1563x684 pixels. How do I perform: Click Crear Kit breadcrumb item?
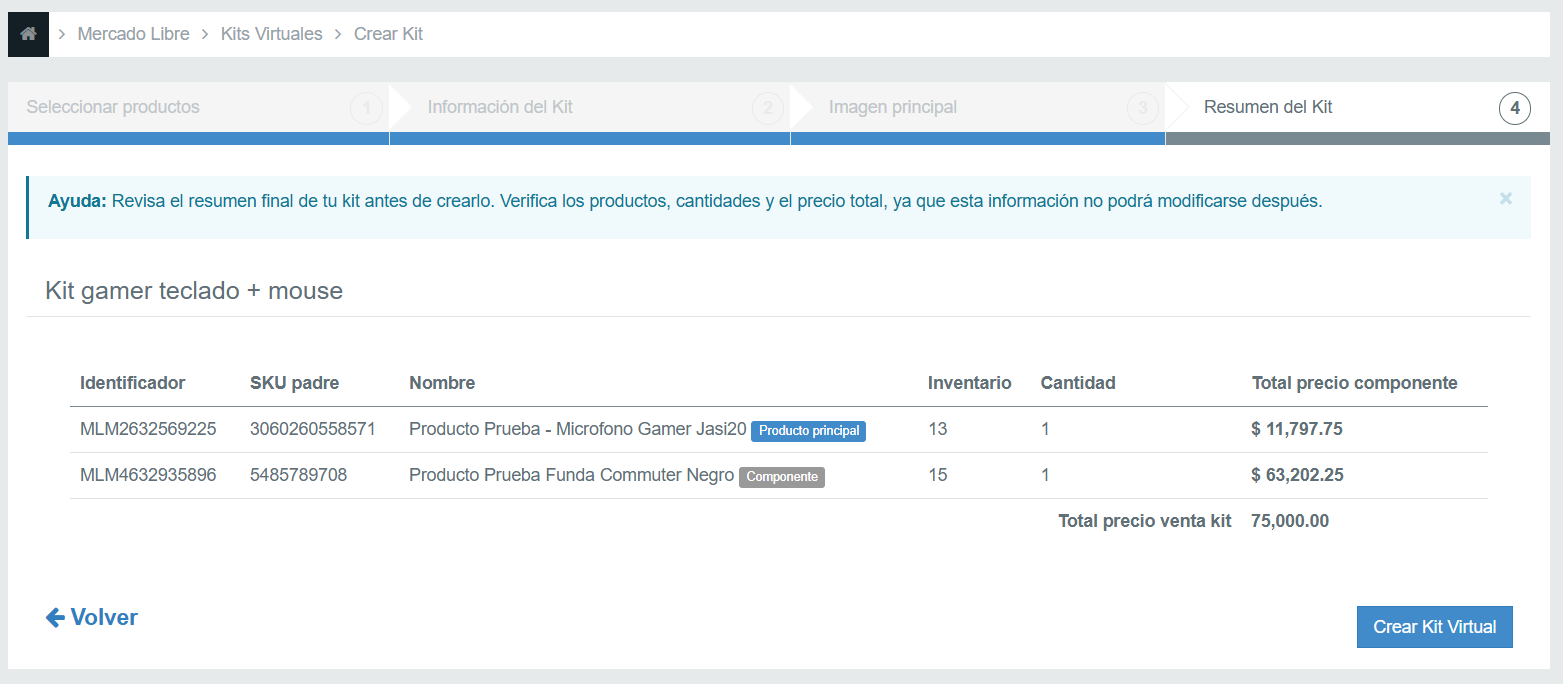[x=388, y=34]
